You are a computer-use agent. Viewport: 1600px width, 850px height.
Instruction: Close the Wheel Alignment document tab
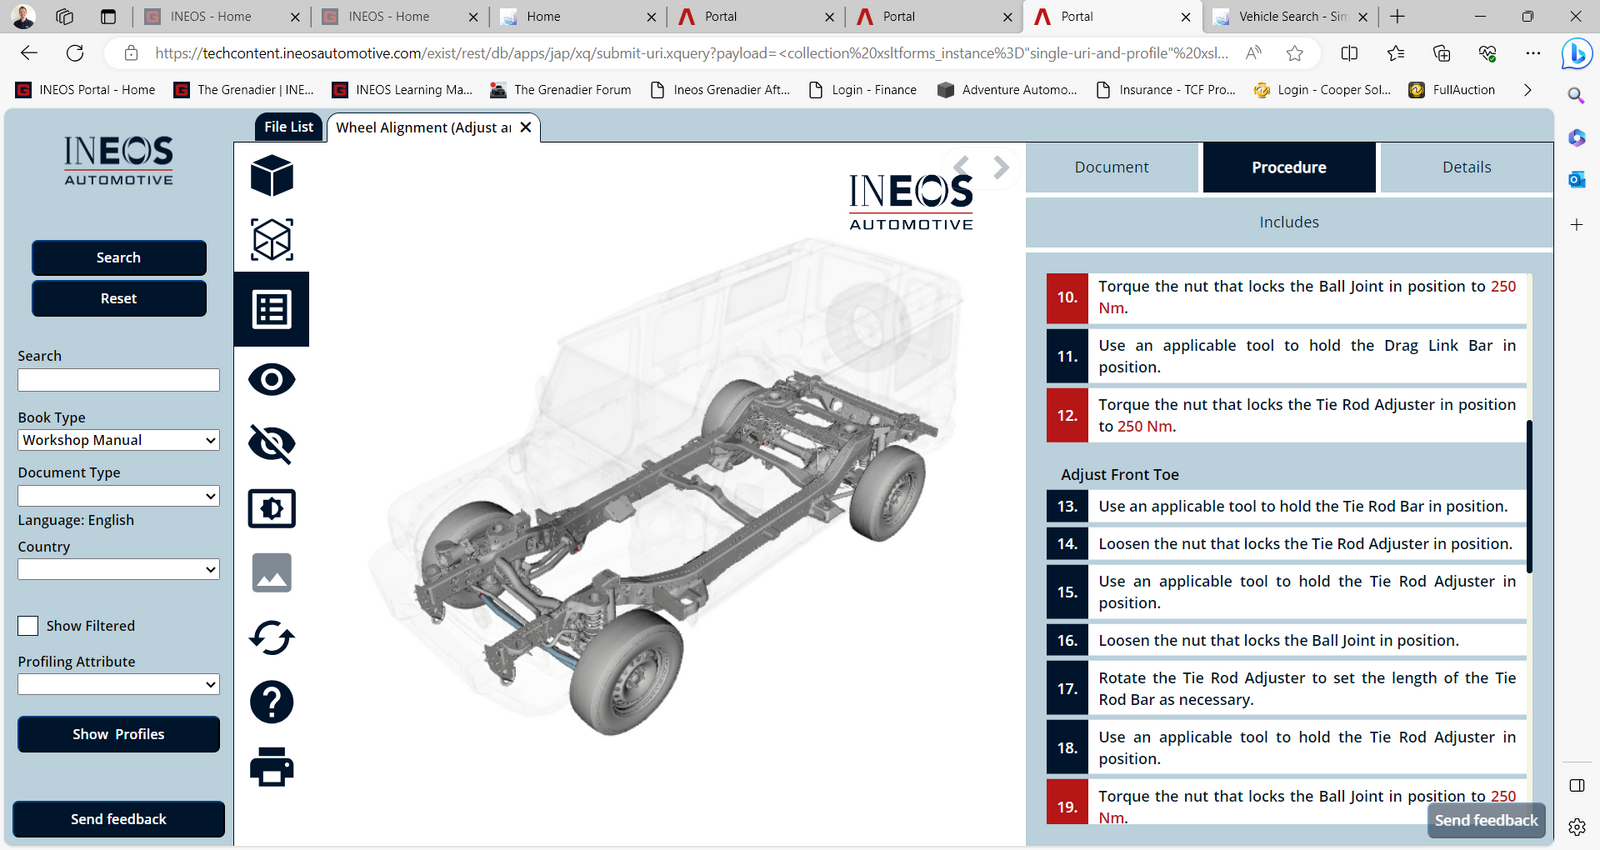pos(526,127)
